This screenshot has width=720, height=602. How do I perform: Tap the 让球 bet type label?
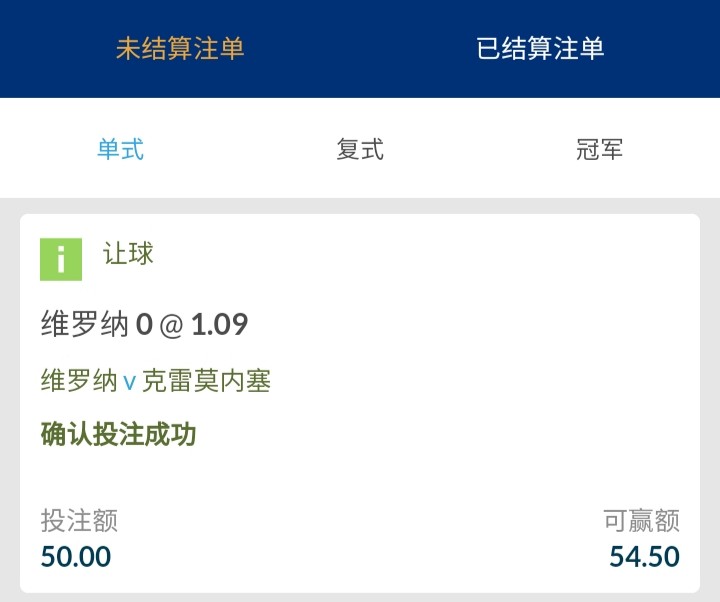pyautogui.click(x=128, y=254)
